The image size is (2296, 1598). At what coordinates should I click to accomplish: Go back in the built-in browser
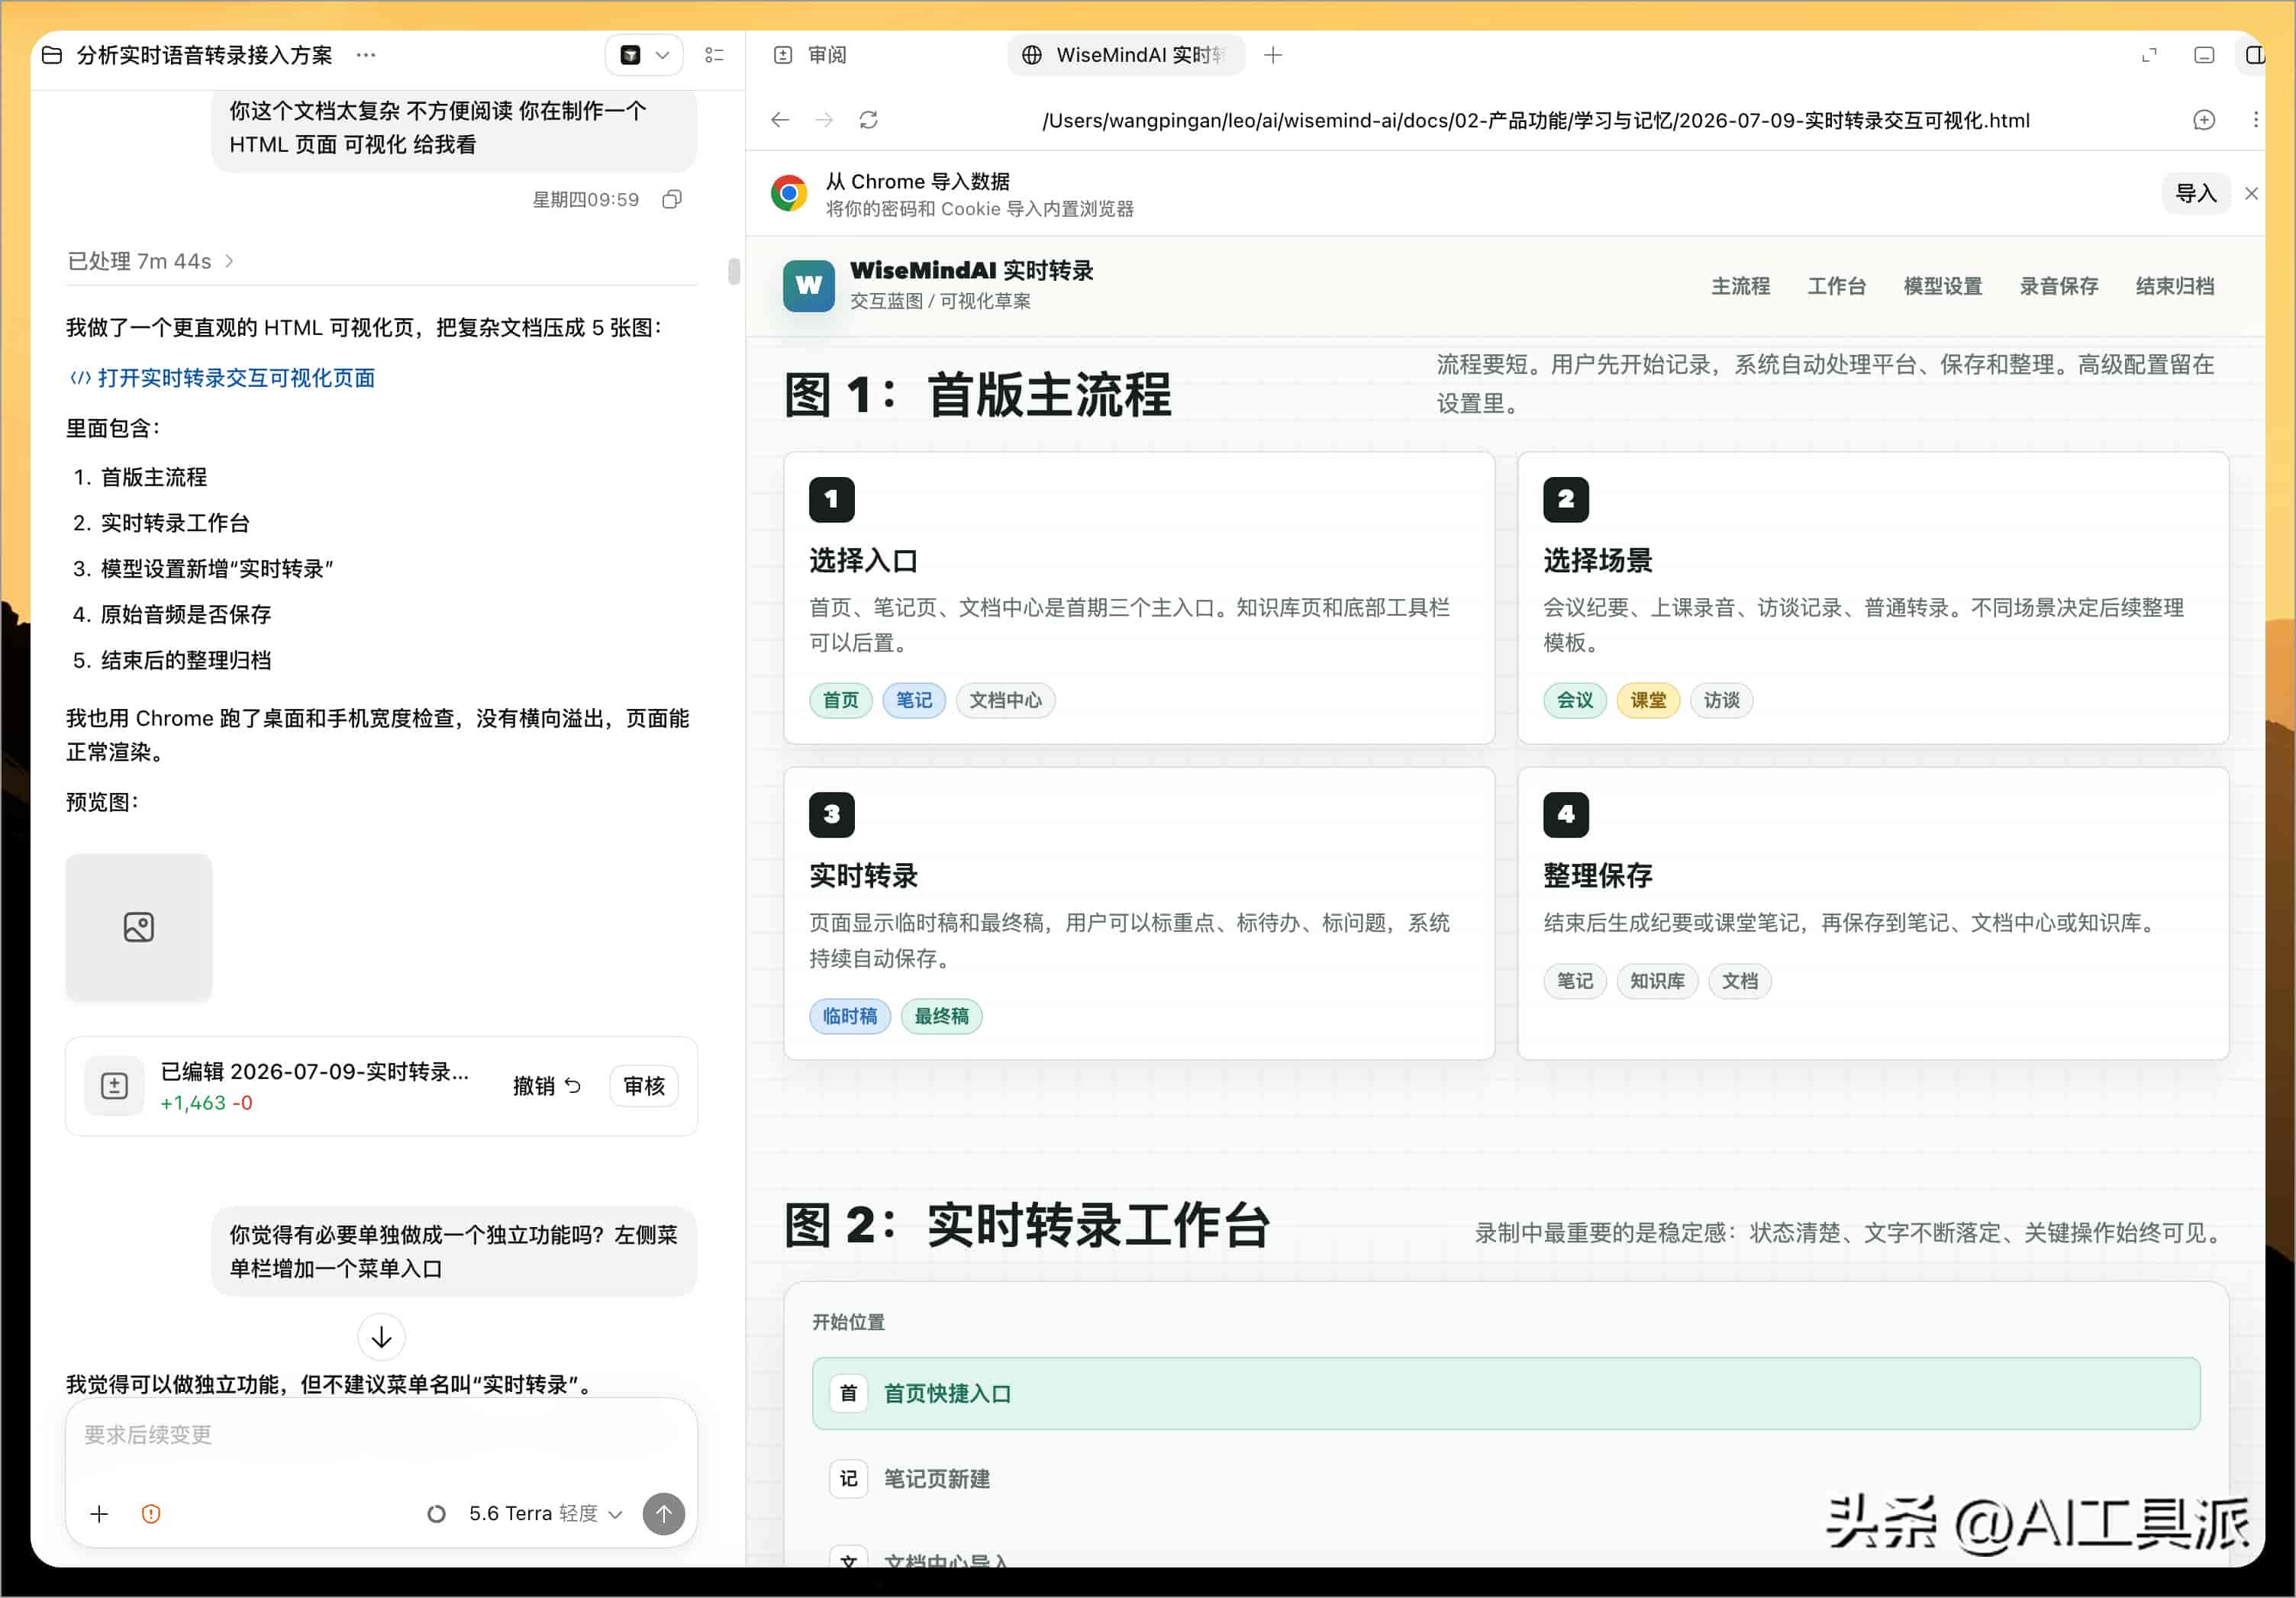coord(780,120)
